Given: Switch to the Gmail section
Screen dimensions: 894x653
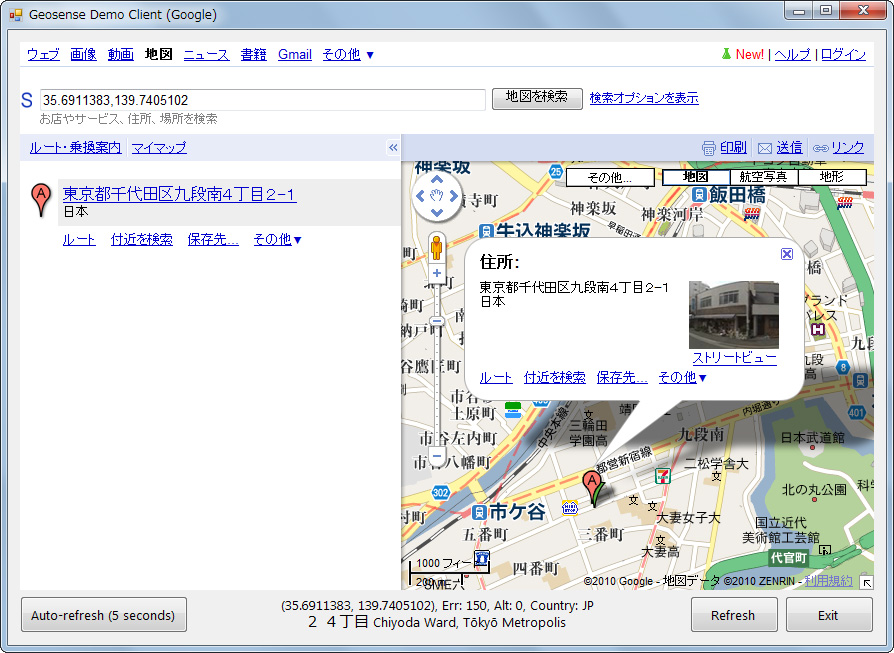Looking at the screenshot, I should click(x=294, y=54).
